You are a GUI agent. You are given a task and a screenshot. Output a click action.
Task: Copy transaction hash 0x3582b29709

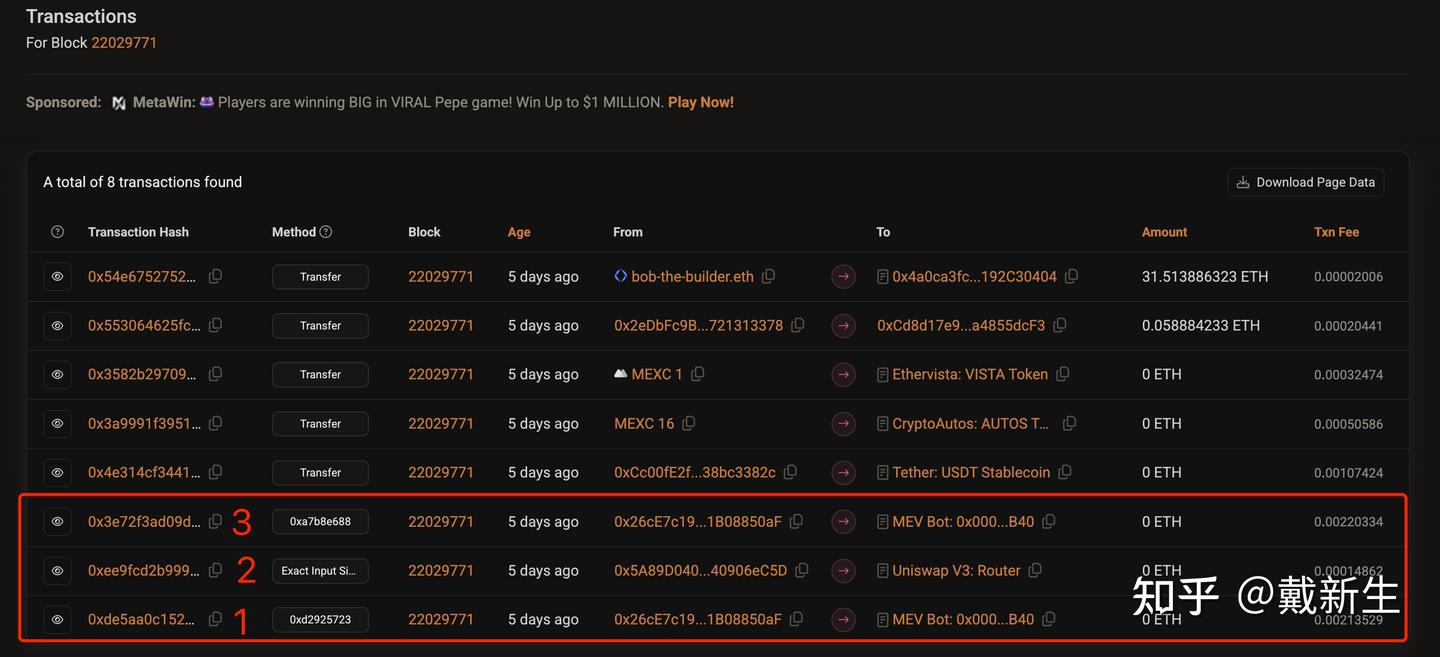pos(215,375)
